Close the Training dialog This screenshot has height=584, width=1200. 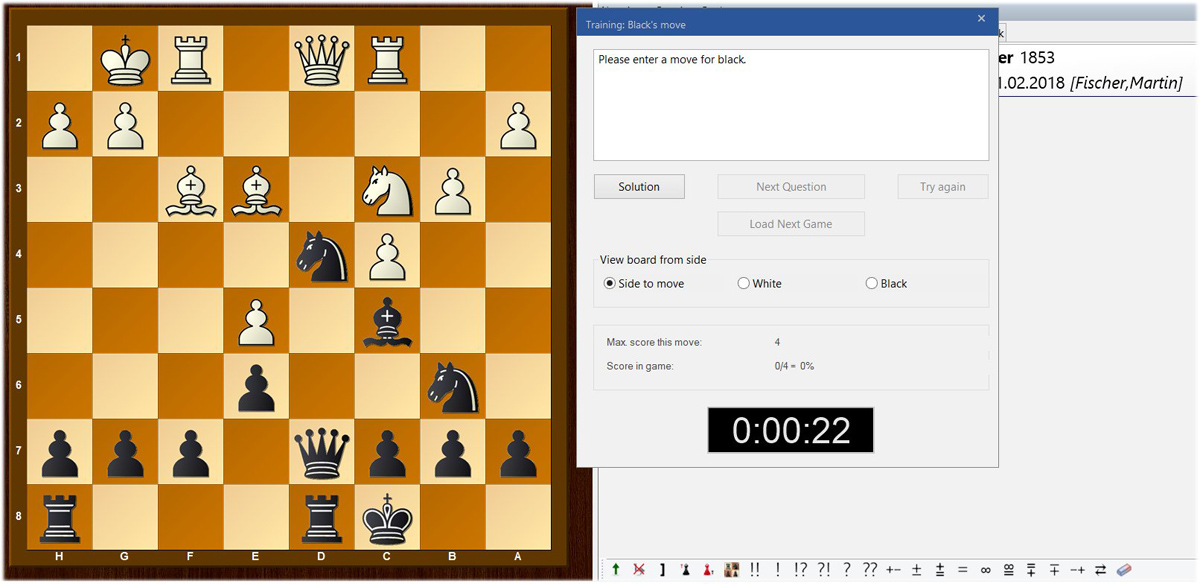[x=981, y=18]
